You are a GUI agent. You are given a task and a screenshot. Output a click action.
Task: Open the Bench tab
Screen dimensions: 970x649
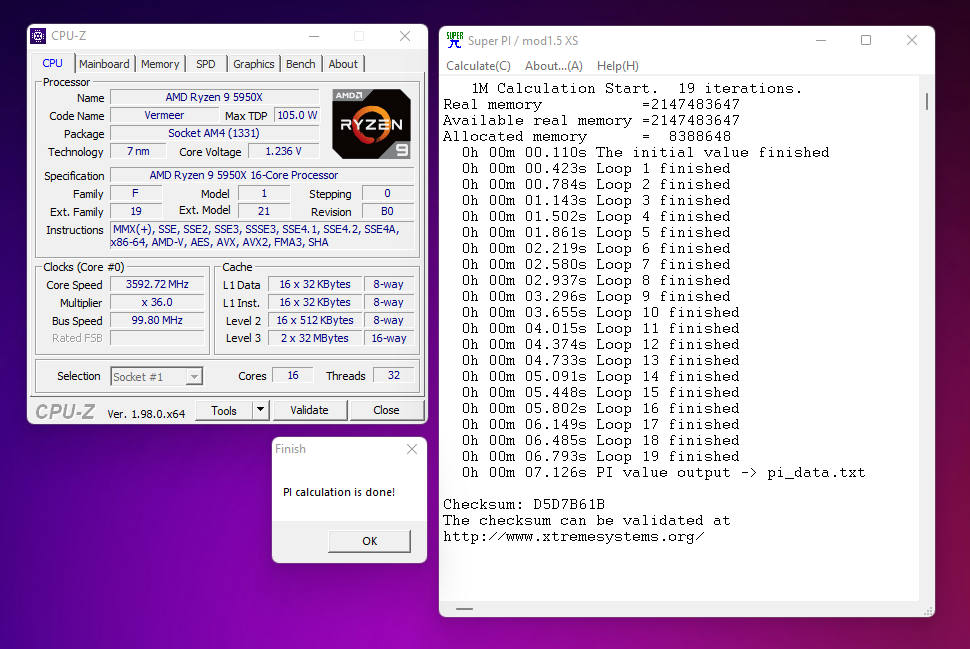coord(300,64)
